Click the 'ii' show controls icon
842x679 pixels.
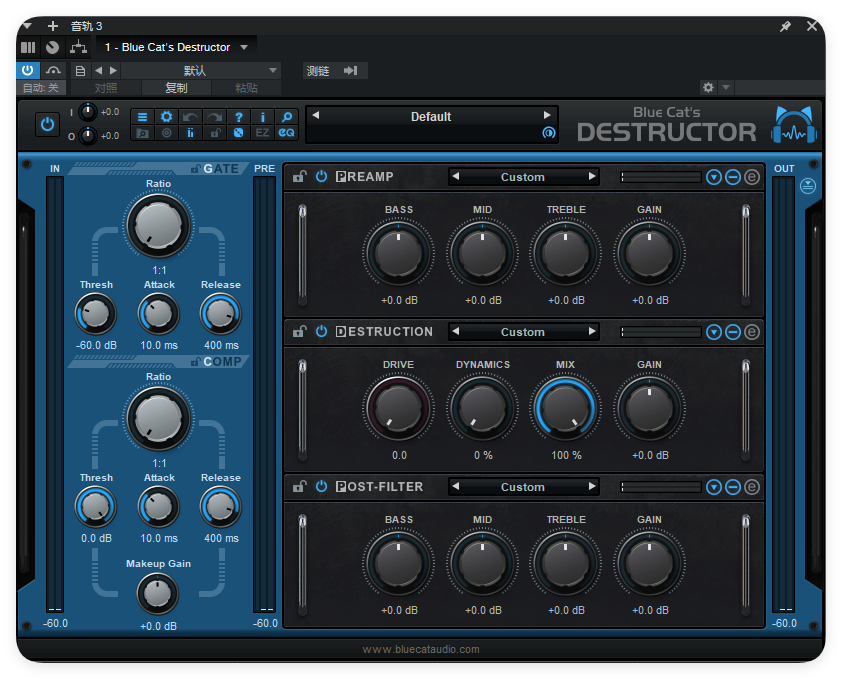[190, 133]
